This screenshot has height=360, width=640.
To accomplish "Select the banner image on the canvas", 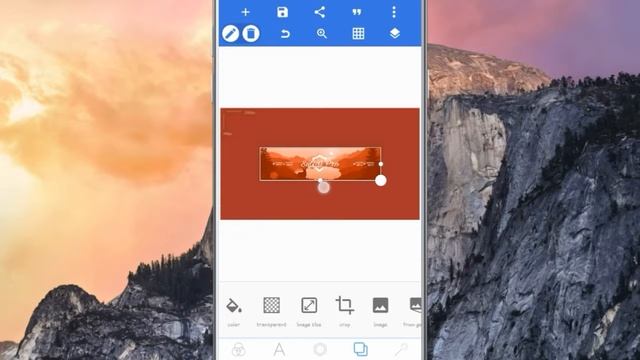I will [320, 164].
